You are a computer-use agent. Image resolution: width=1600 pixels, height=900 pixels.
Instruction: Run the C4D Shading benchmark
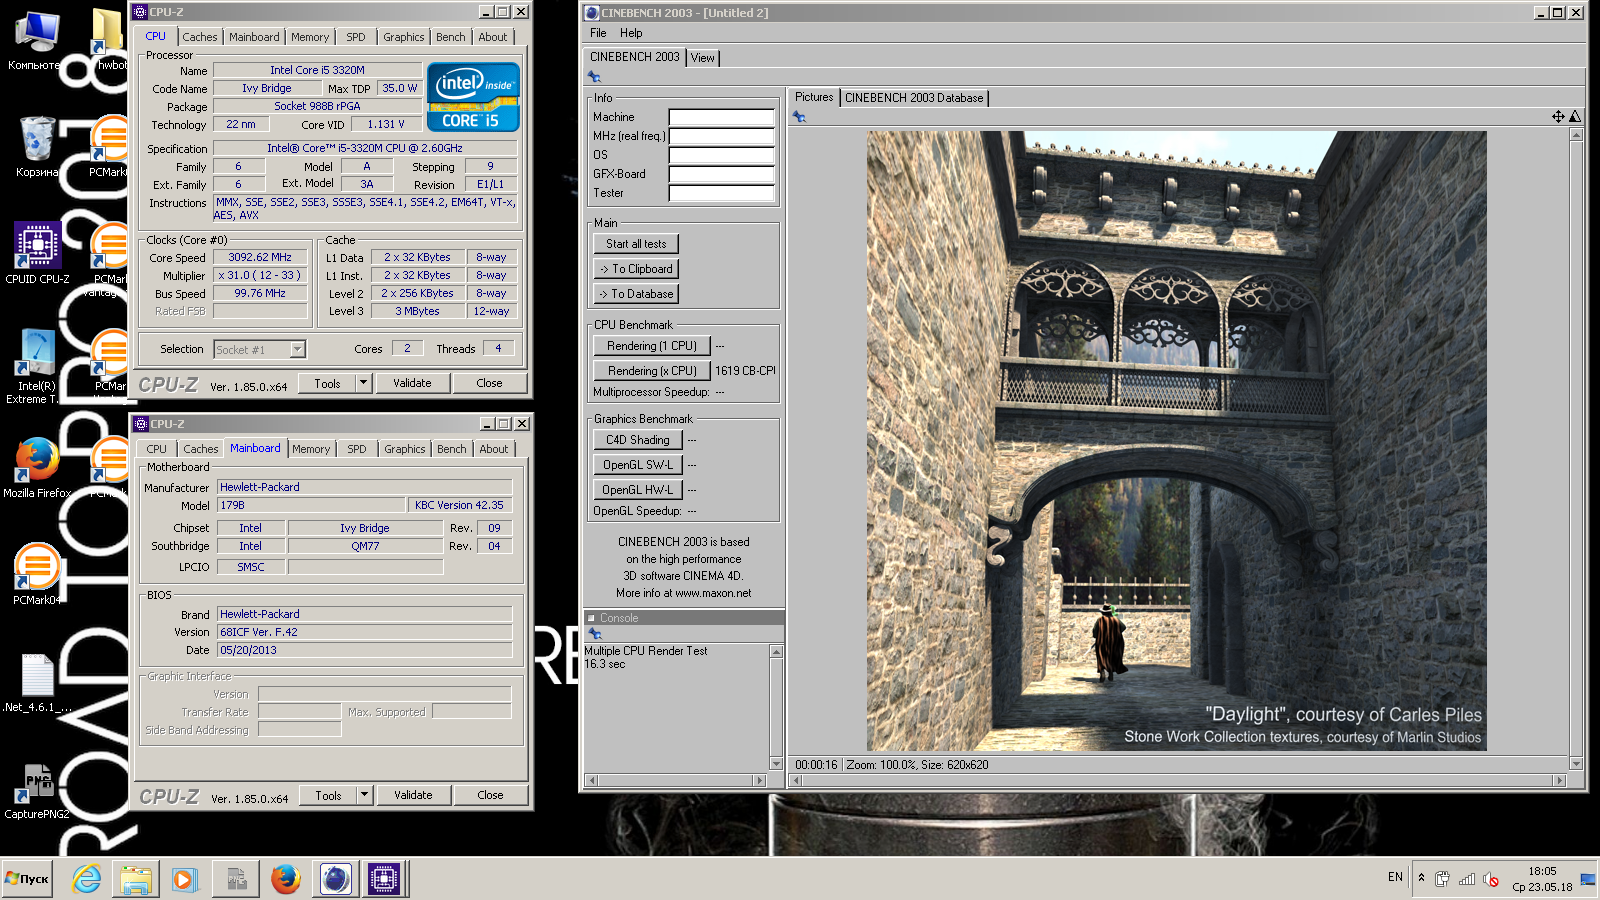tap(638, 440)
